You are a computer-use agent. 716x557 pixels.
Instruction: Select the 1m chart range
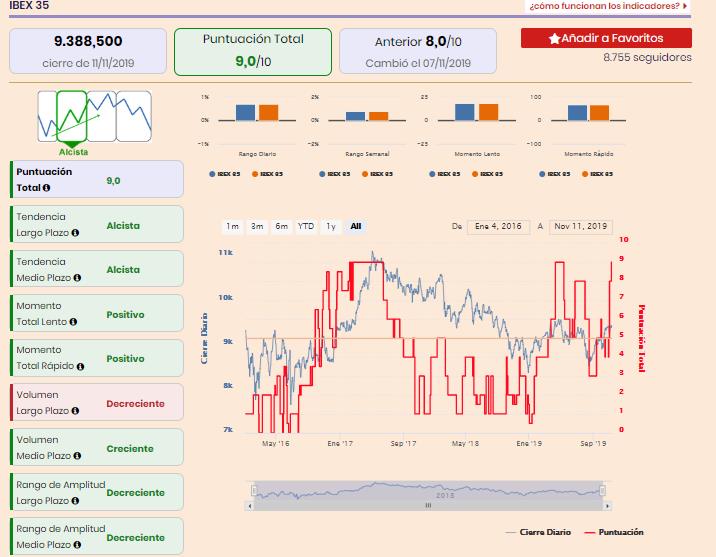pos(232,226)
